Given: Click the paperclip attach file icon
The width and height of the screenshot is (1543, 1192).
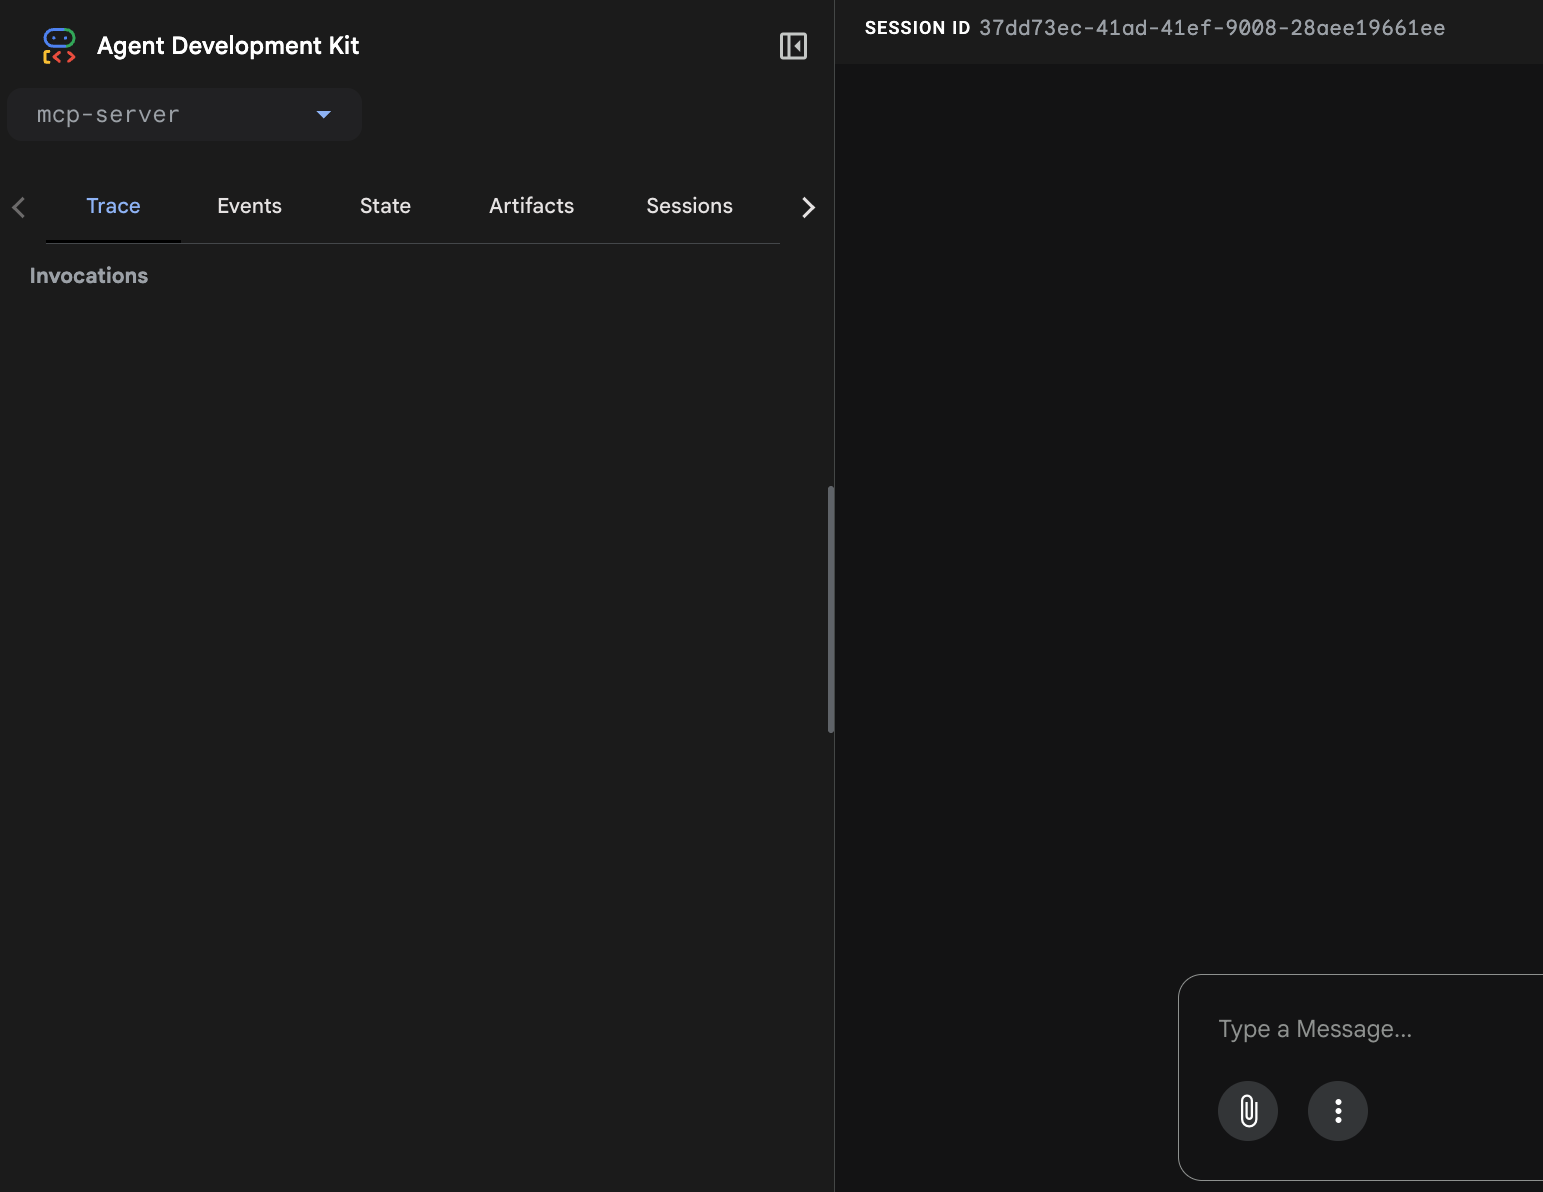Looking at the screenshot, I should click(x=1247, y=1111).
